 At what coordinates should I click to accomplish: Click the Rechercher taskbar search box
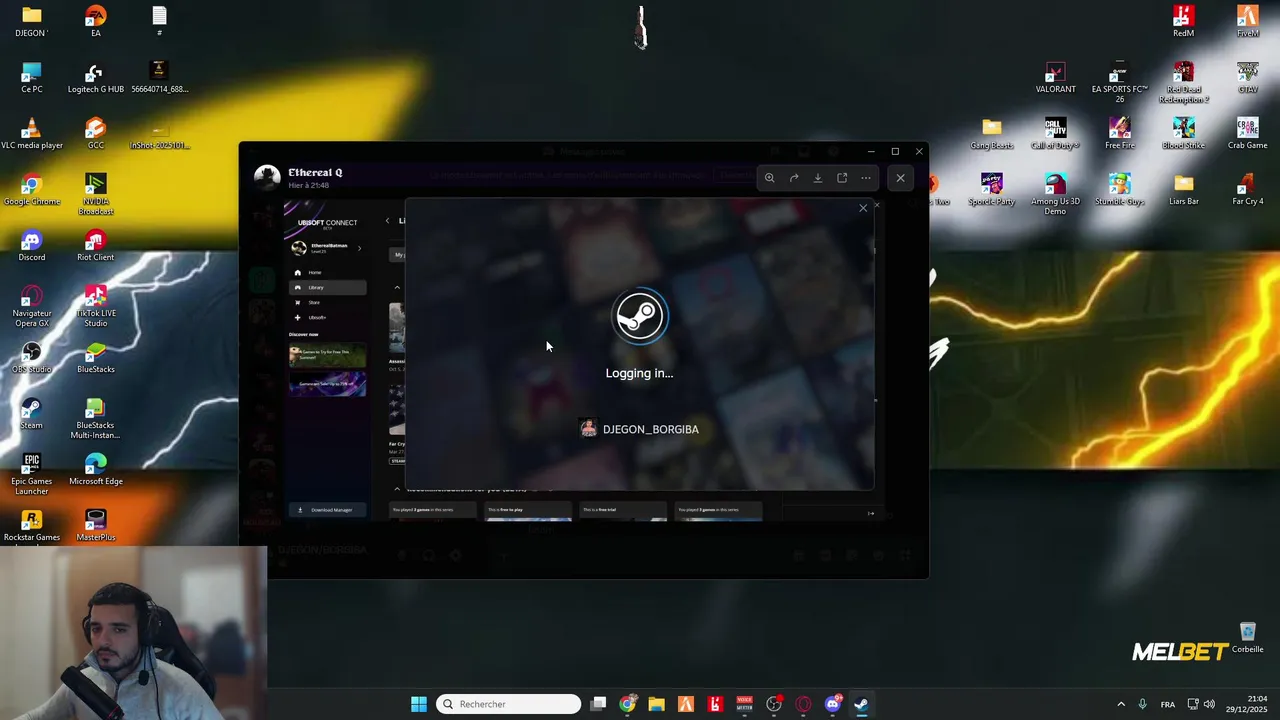click(x=508, y=704)
